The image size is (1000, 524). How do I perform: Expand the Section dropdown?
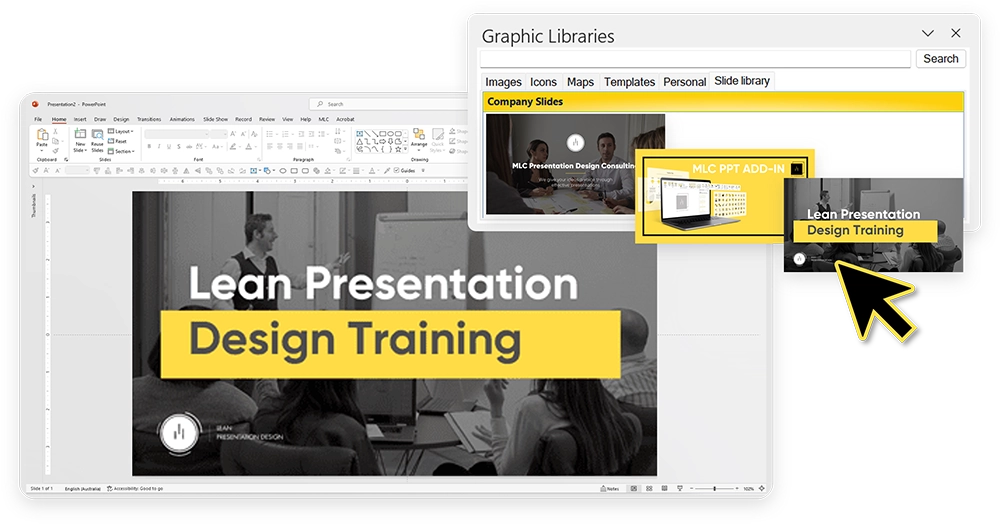click(x=121, y=152)
